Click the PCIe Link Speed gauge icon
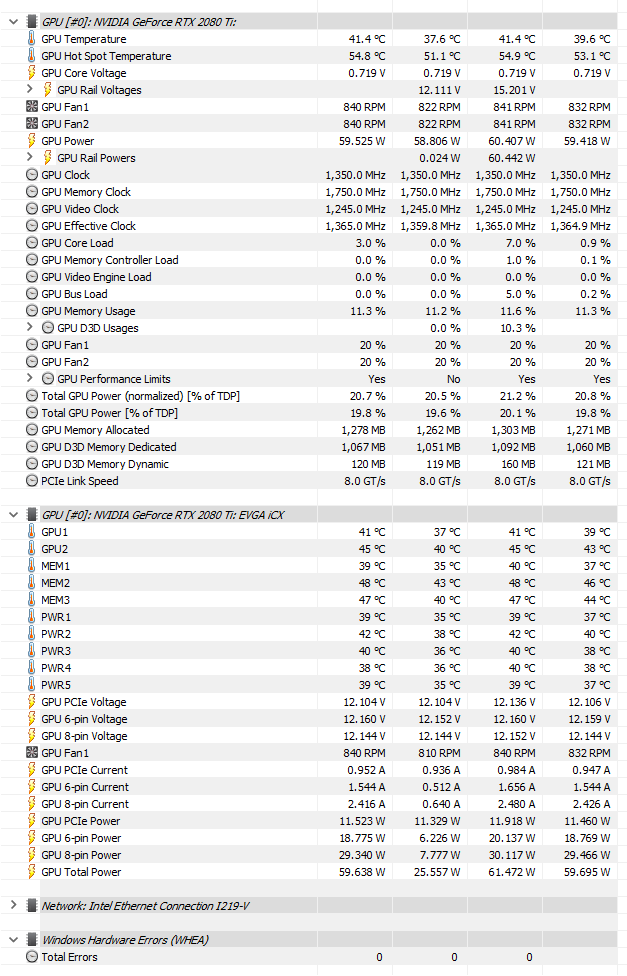Viewport: 627px width, 976px height. click(32, 481)
